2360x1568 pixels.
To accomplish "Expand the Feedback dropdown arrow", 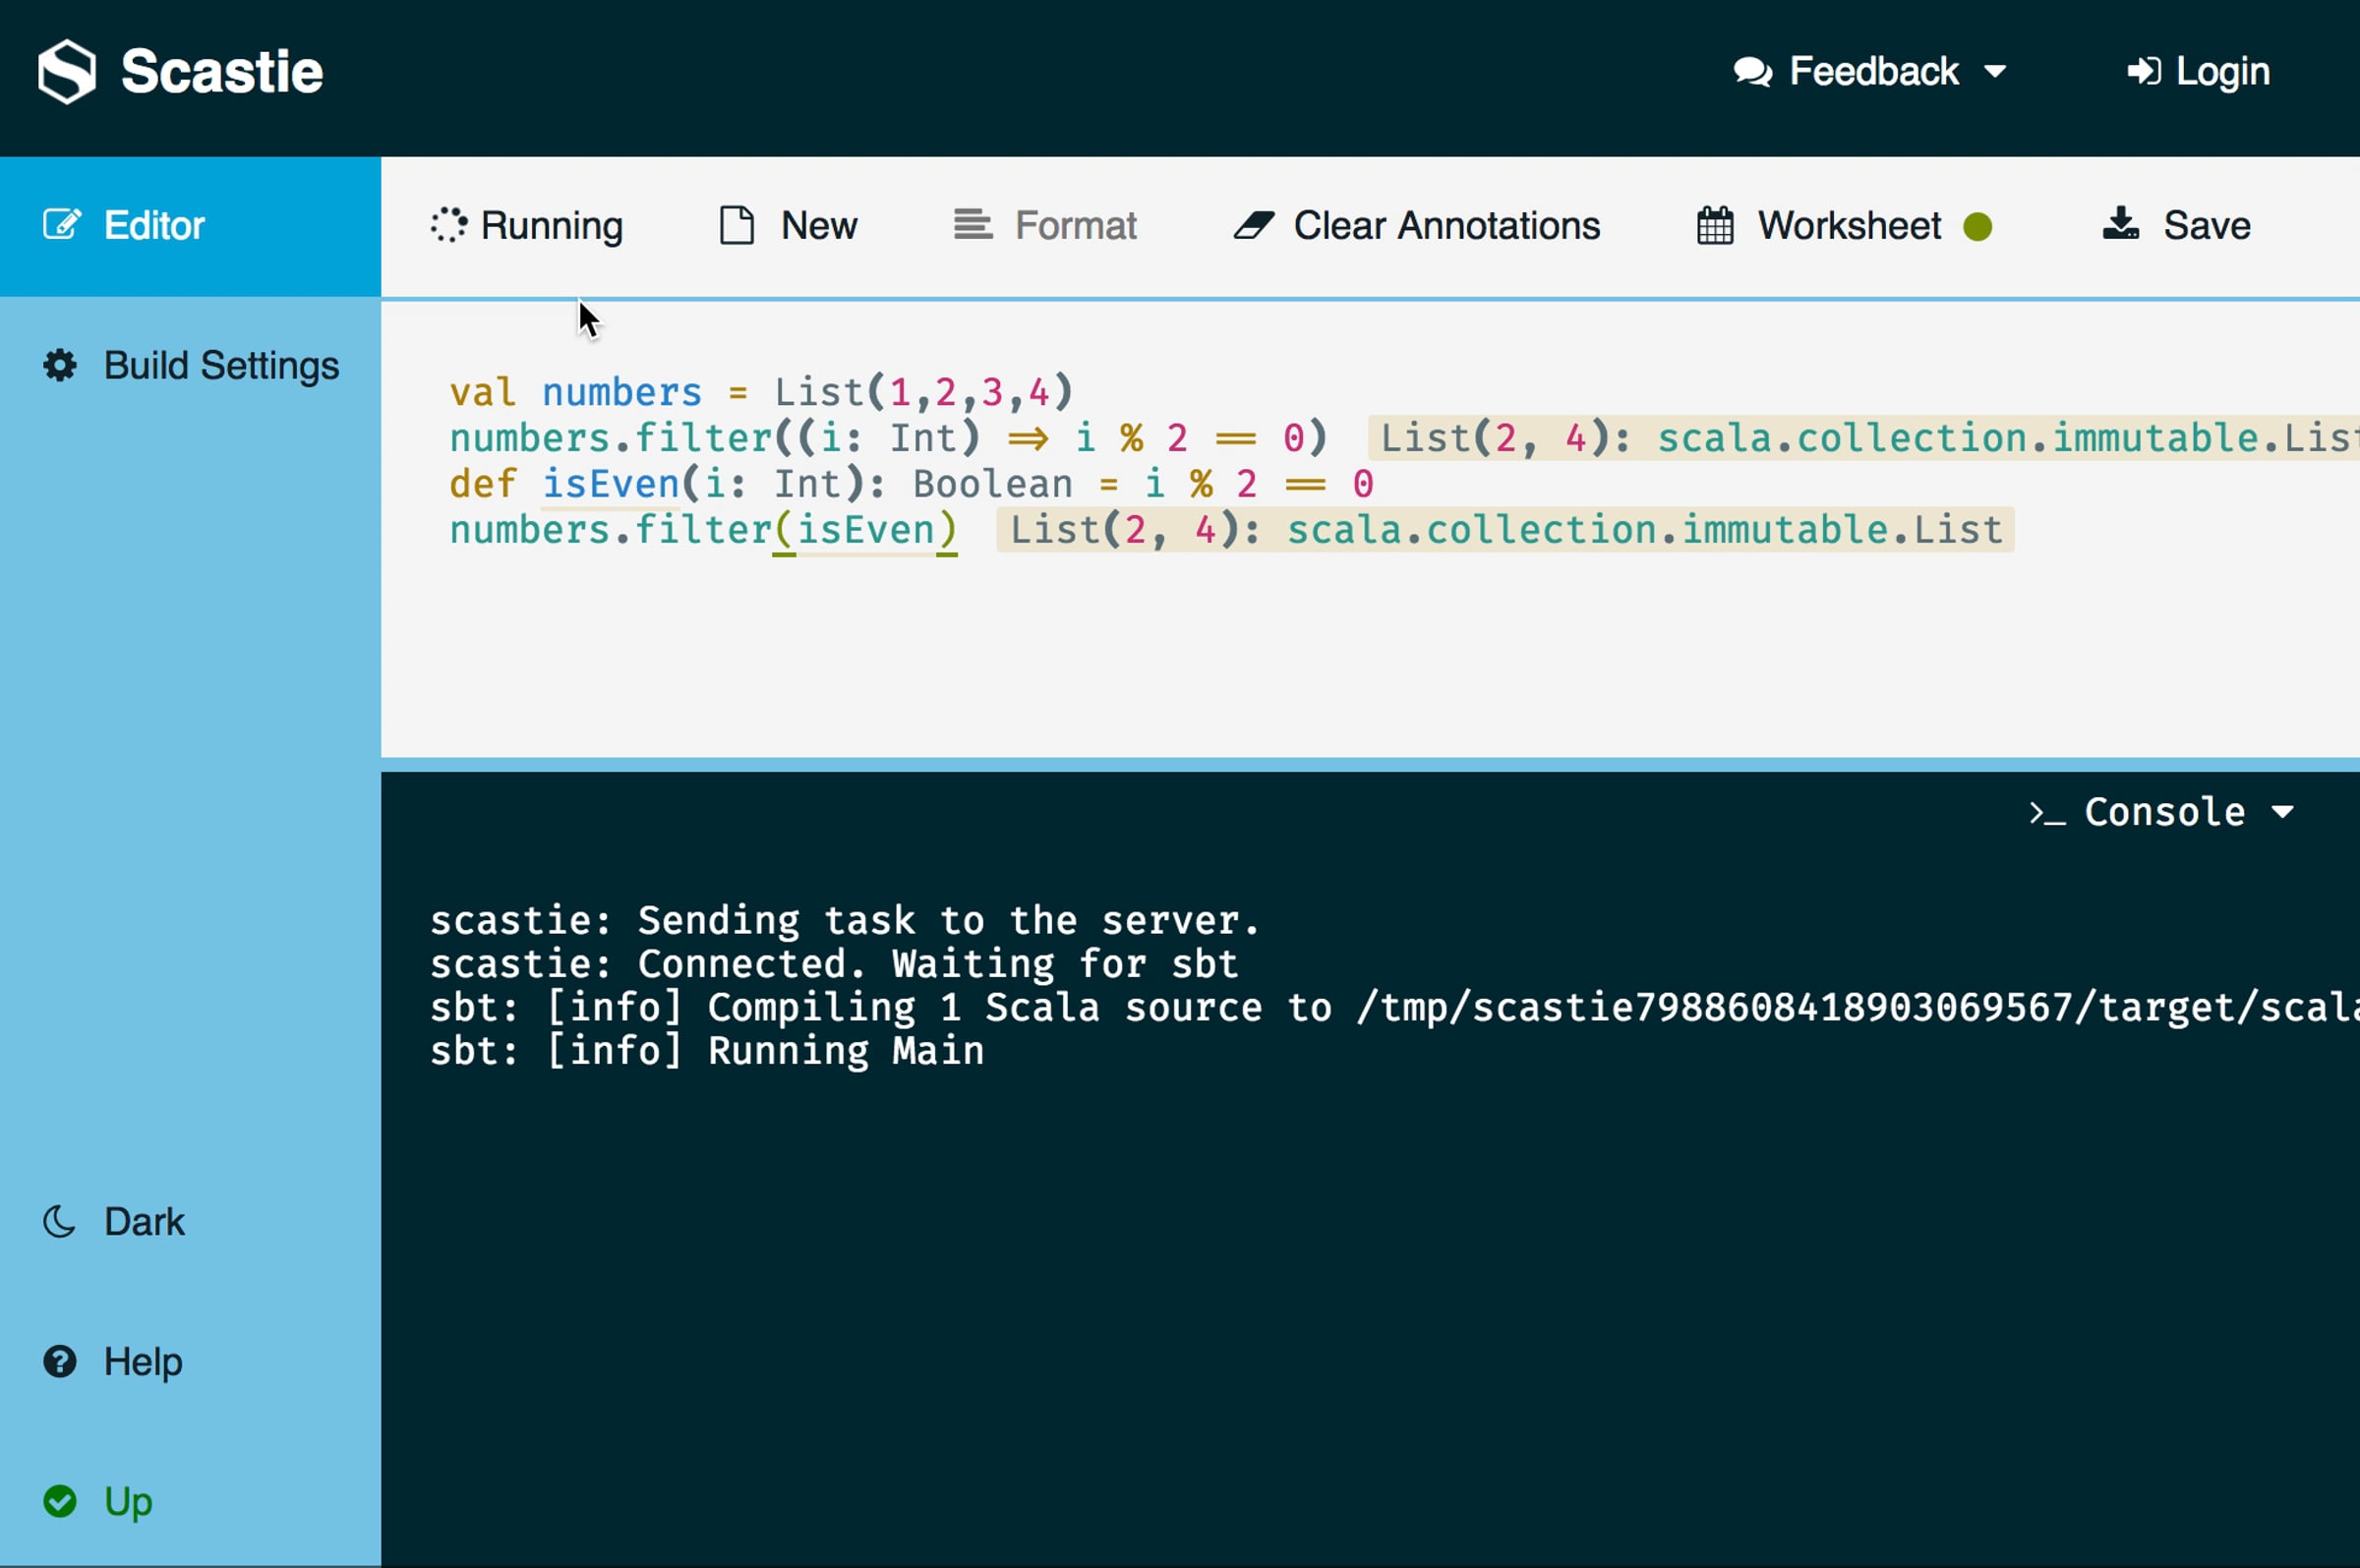I will [x=1995, y=72].
